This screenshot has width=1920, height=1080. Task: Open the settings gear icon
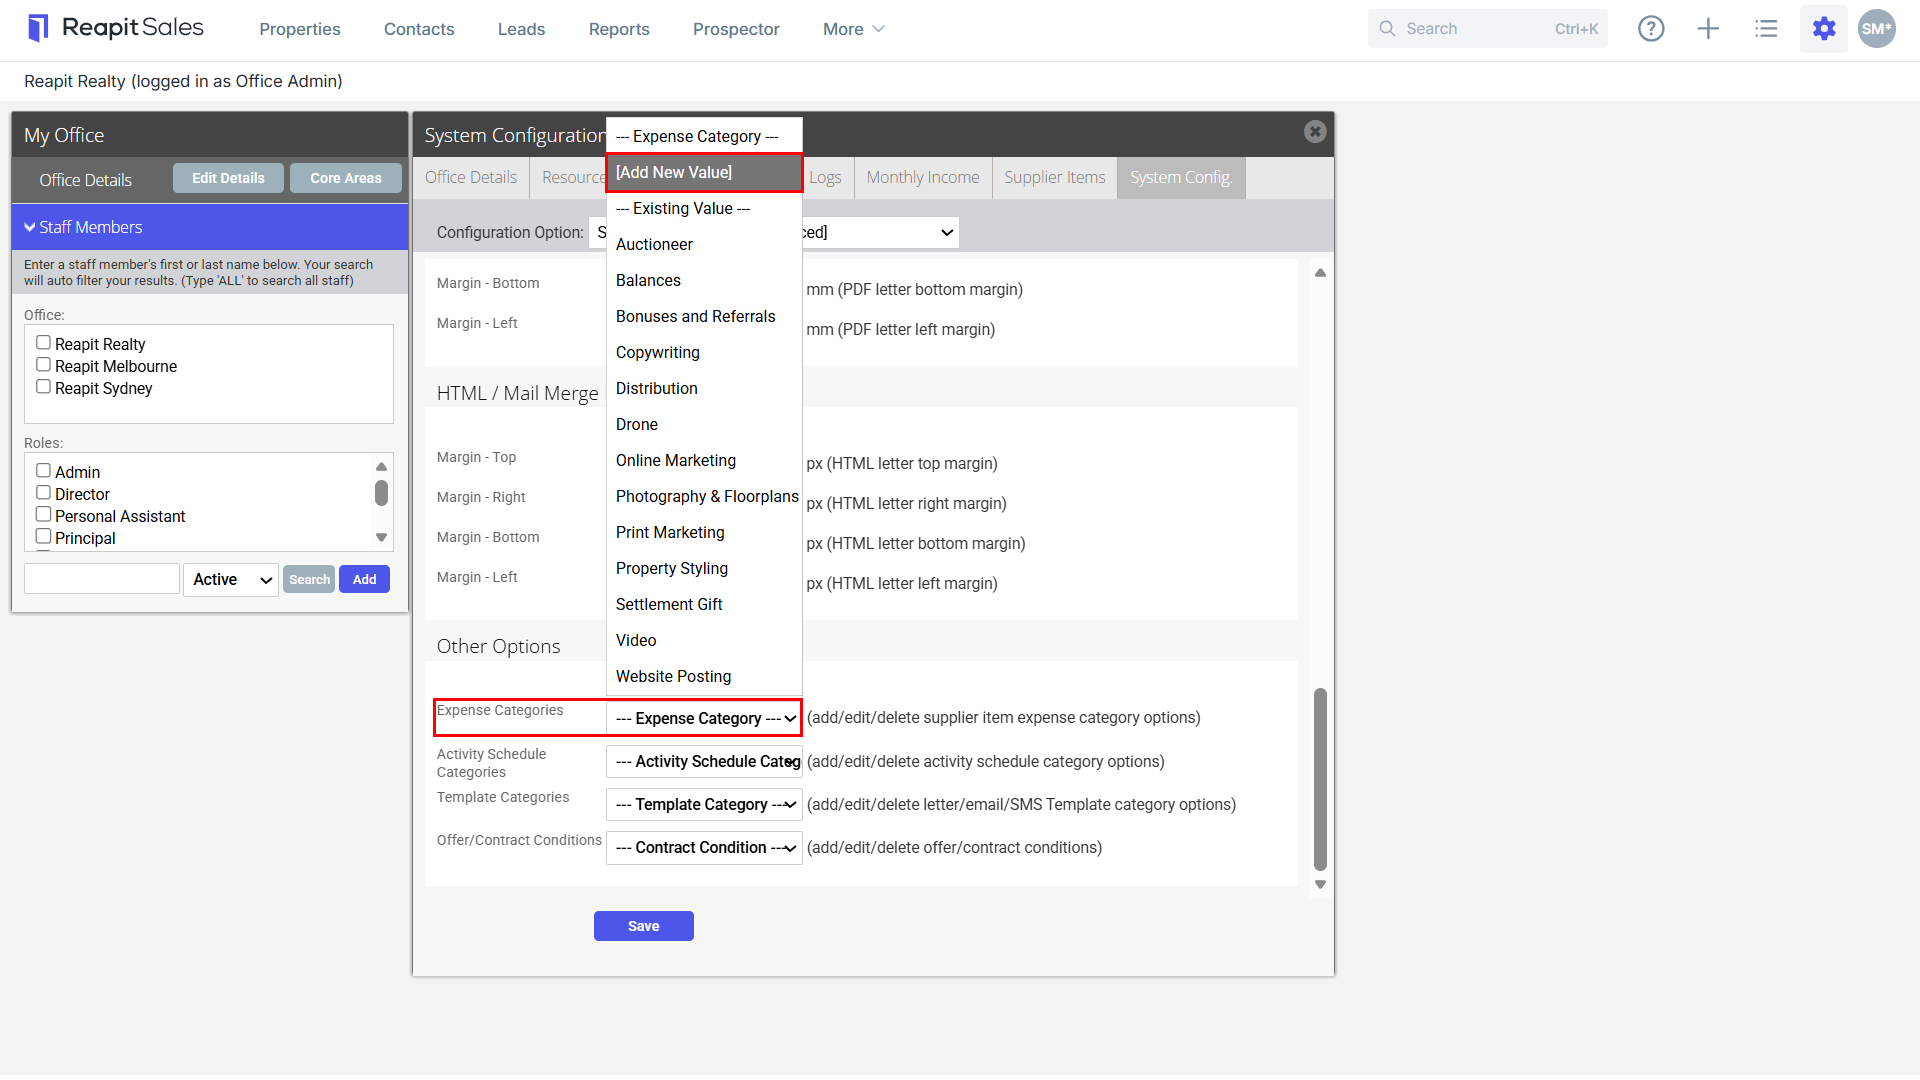[x=1824, y=29]
